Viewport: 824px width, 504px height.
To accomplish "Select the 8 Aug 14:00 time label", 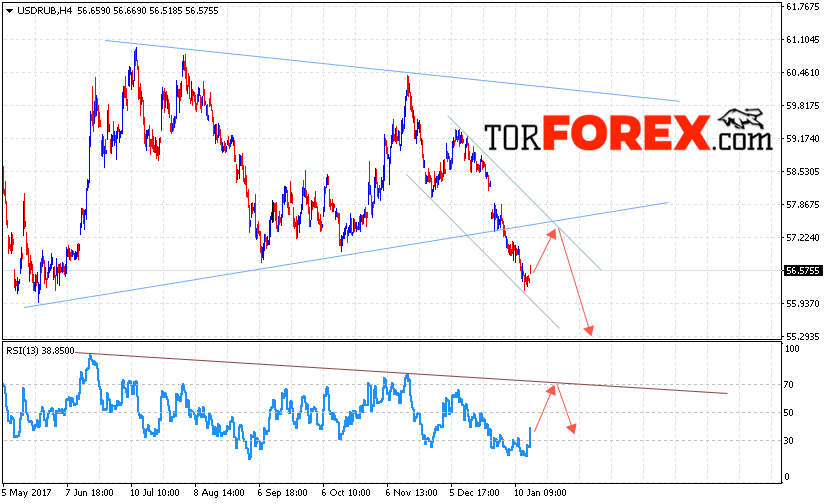I will click(x=219, y=493).
